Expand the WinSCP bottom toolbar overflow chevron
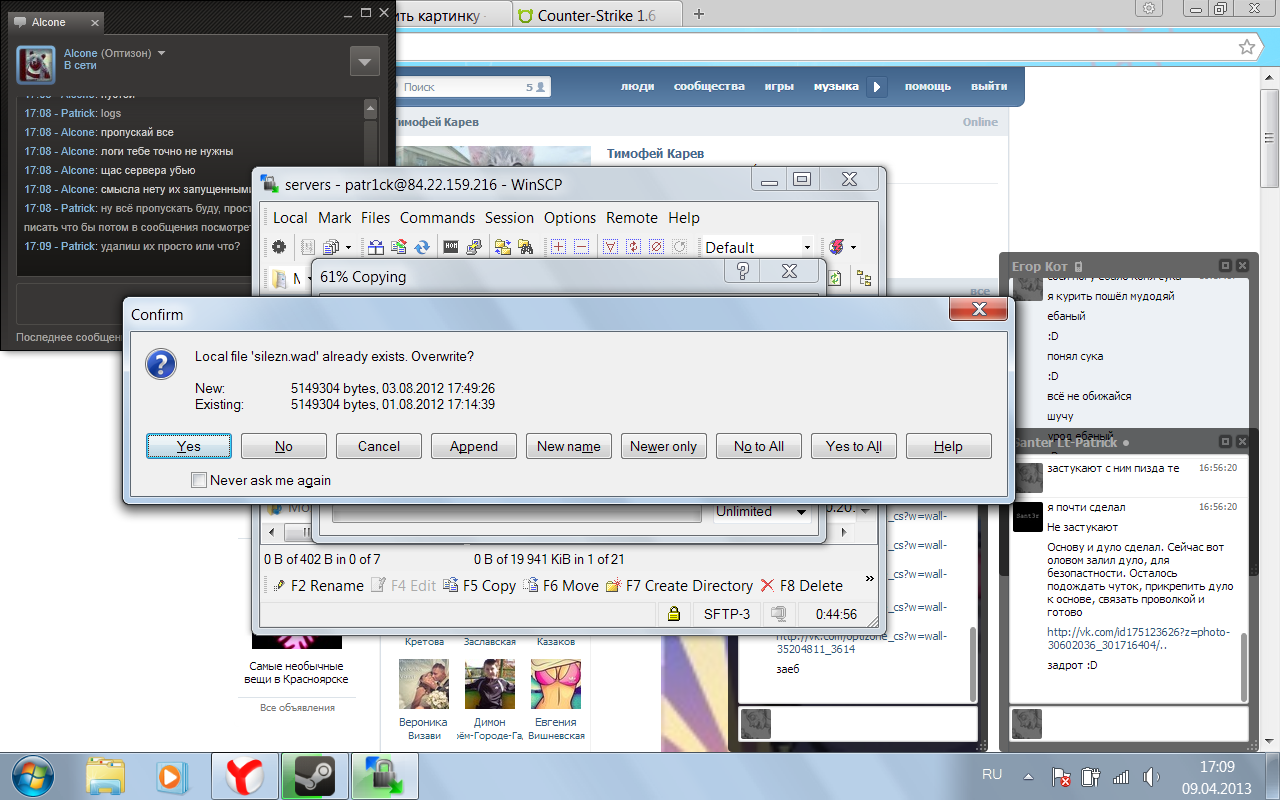This screenshot has width=1280, height=800. (x=869, y=578)
